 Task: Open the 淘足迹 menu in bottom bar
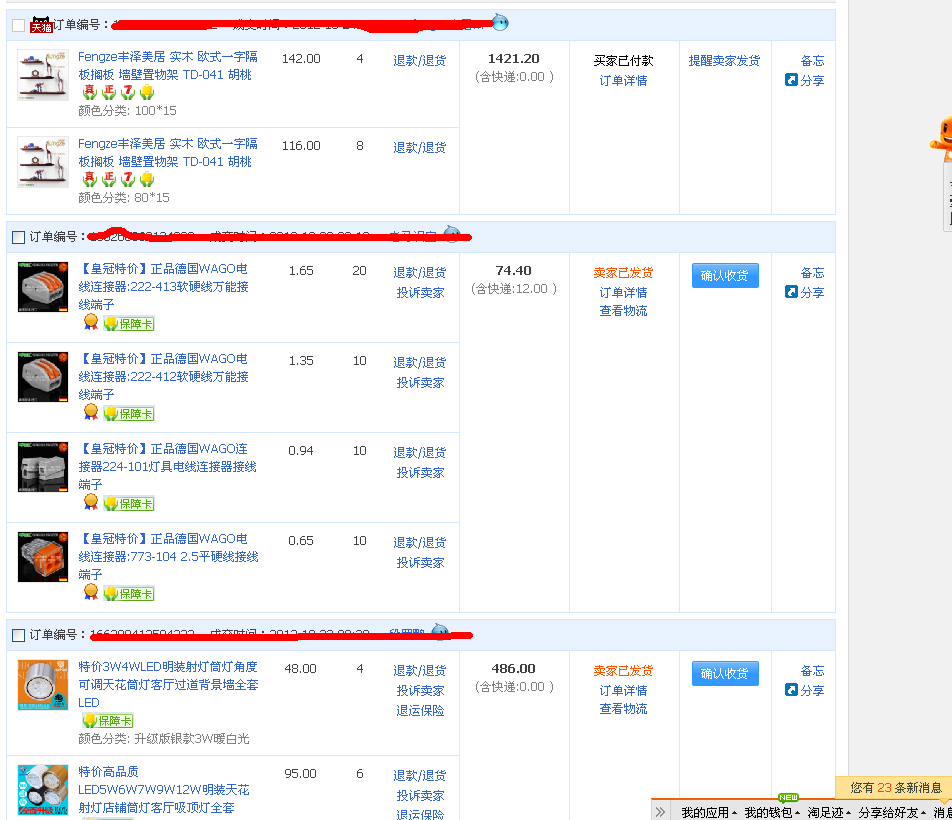(x=829, y=812)
